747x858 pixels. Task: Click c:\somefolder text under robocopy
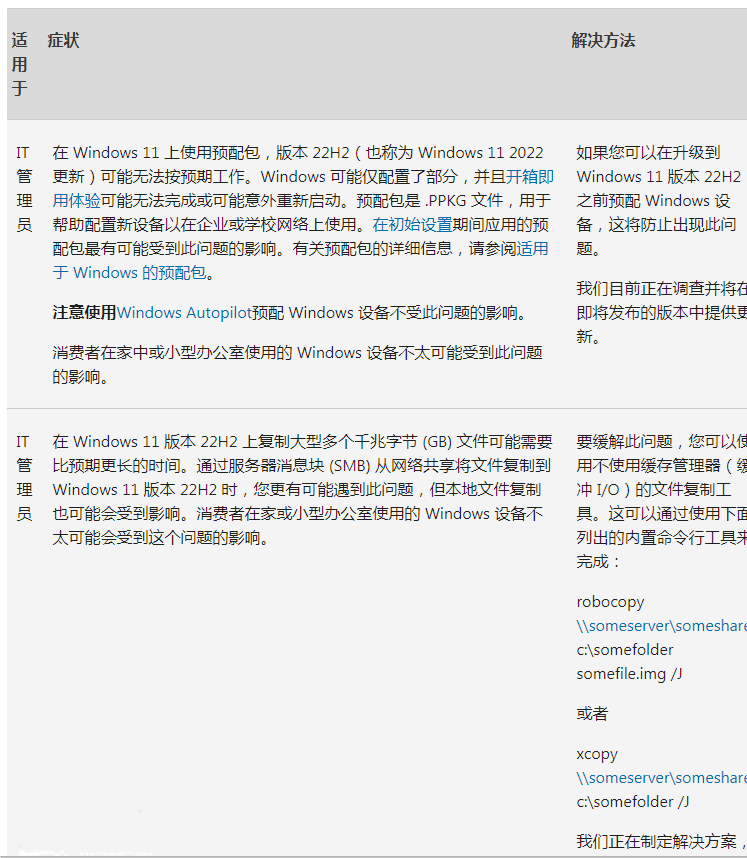click(x=624, y=650)
